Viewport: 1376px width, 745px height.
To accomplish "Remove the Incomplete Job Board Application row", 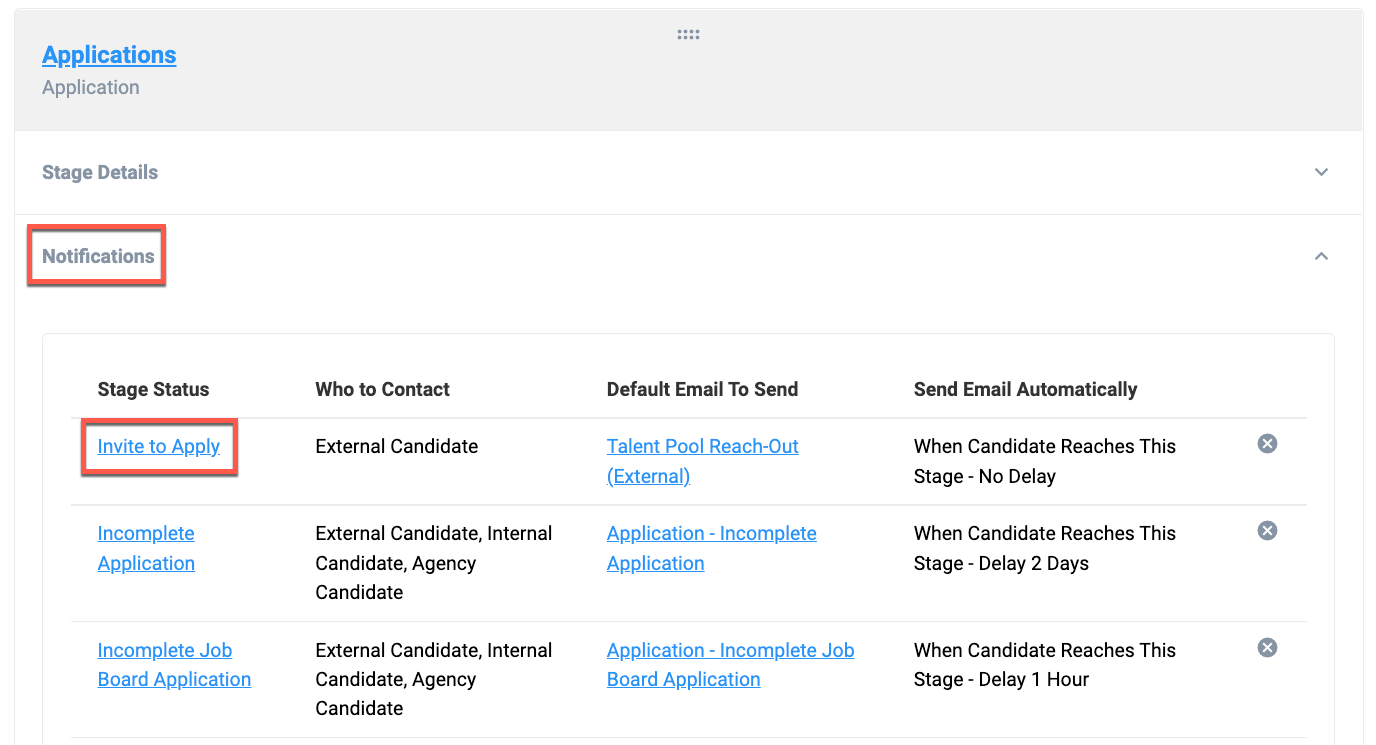I will tap(1267, 648).
